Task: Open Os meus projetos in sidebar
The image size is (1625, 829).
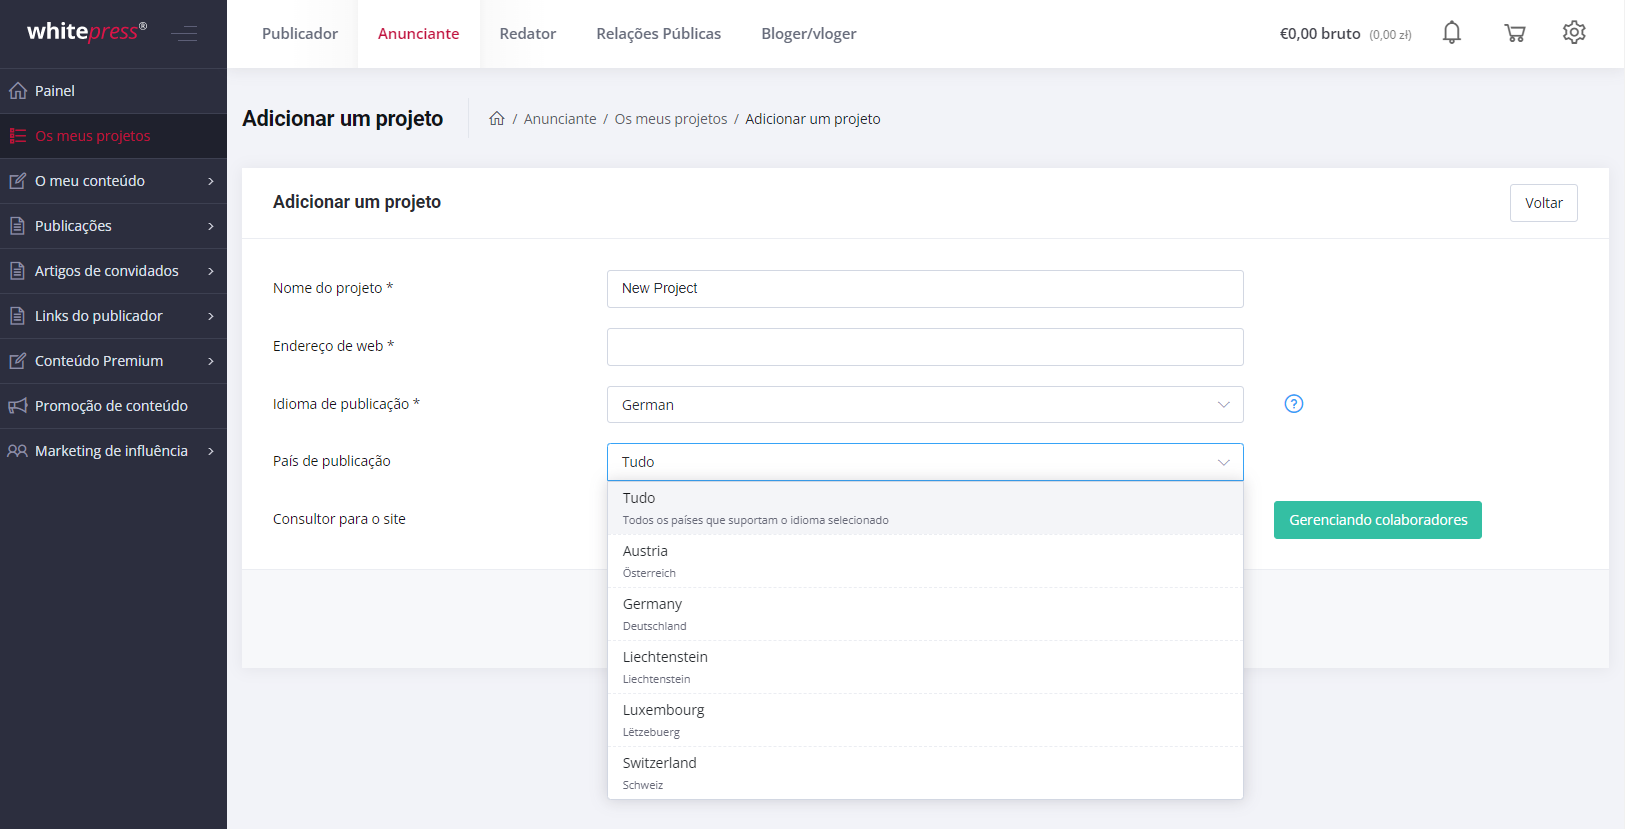Action: 113,136
